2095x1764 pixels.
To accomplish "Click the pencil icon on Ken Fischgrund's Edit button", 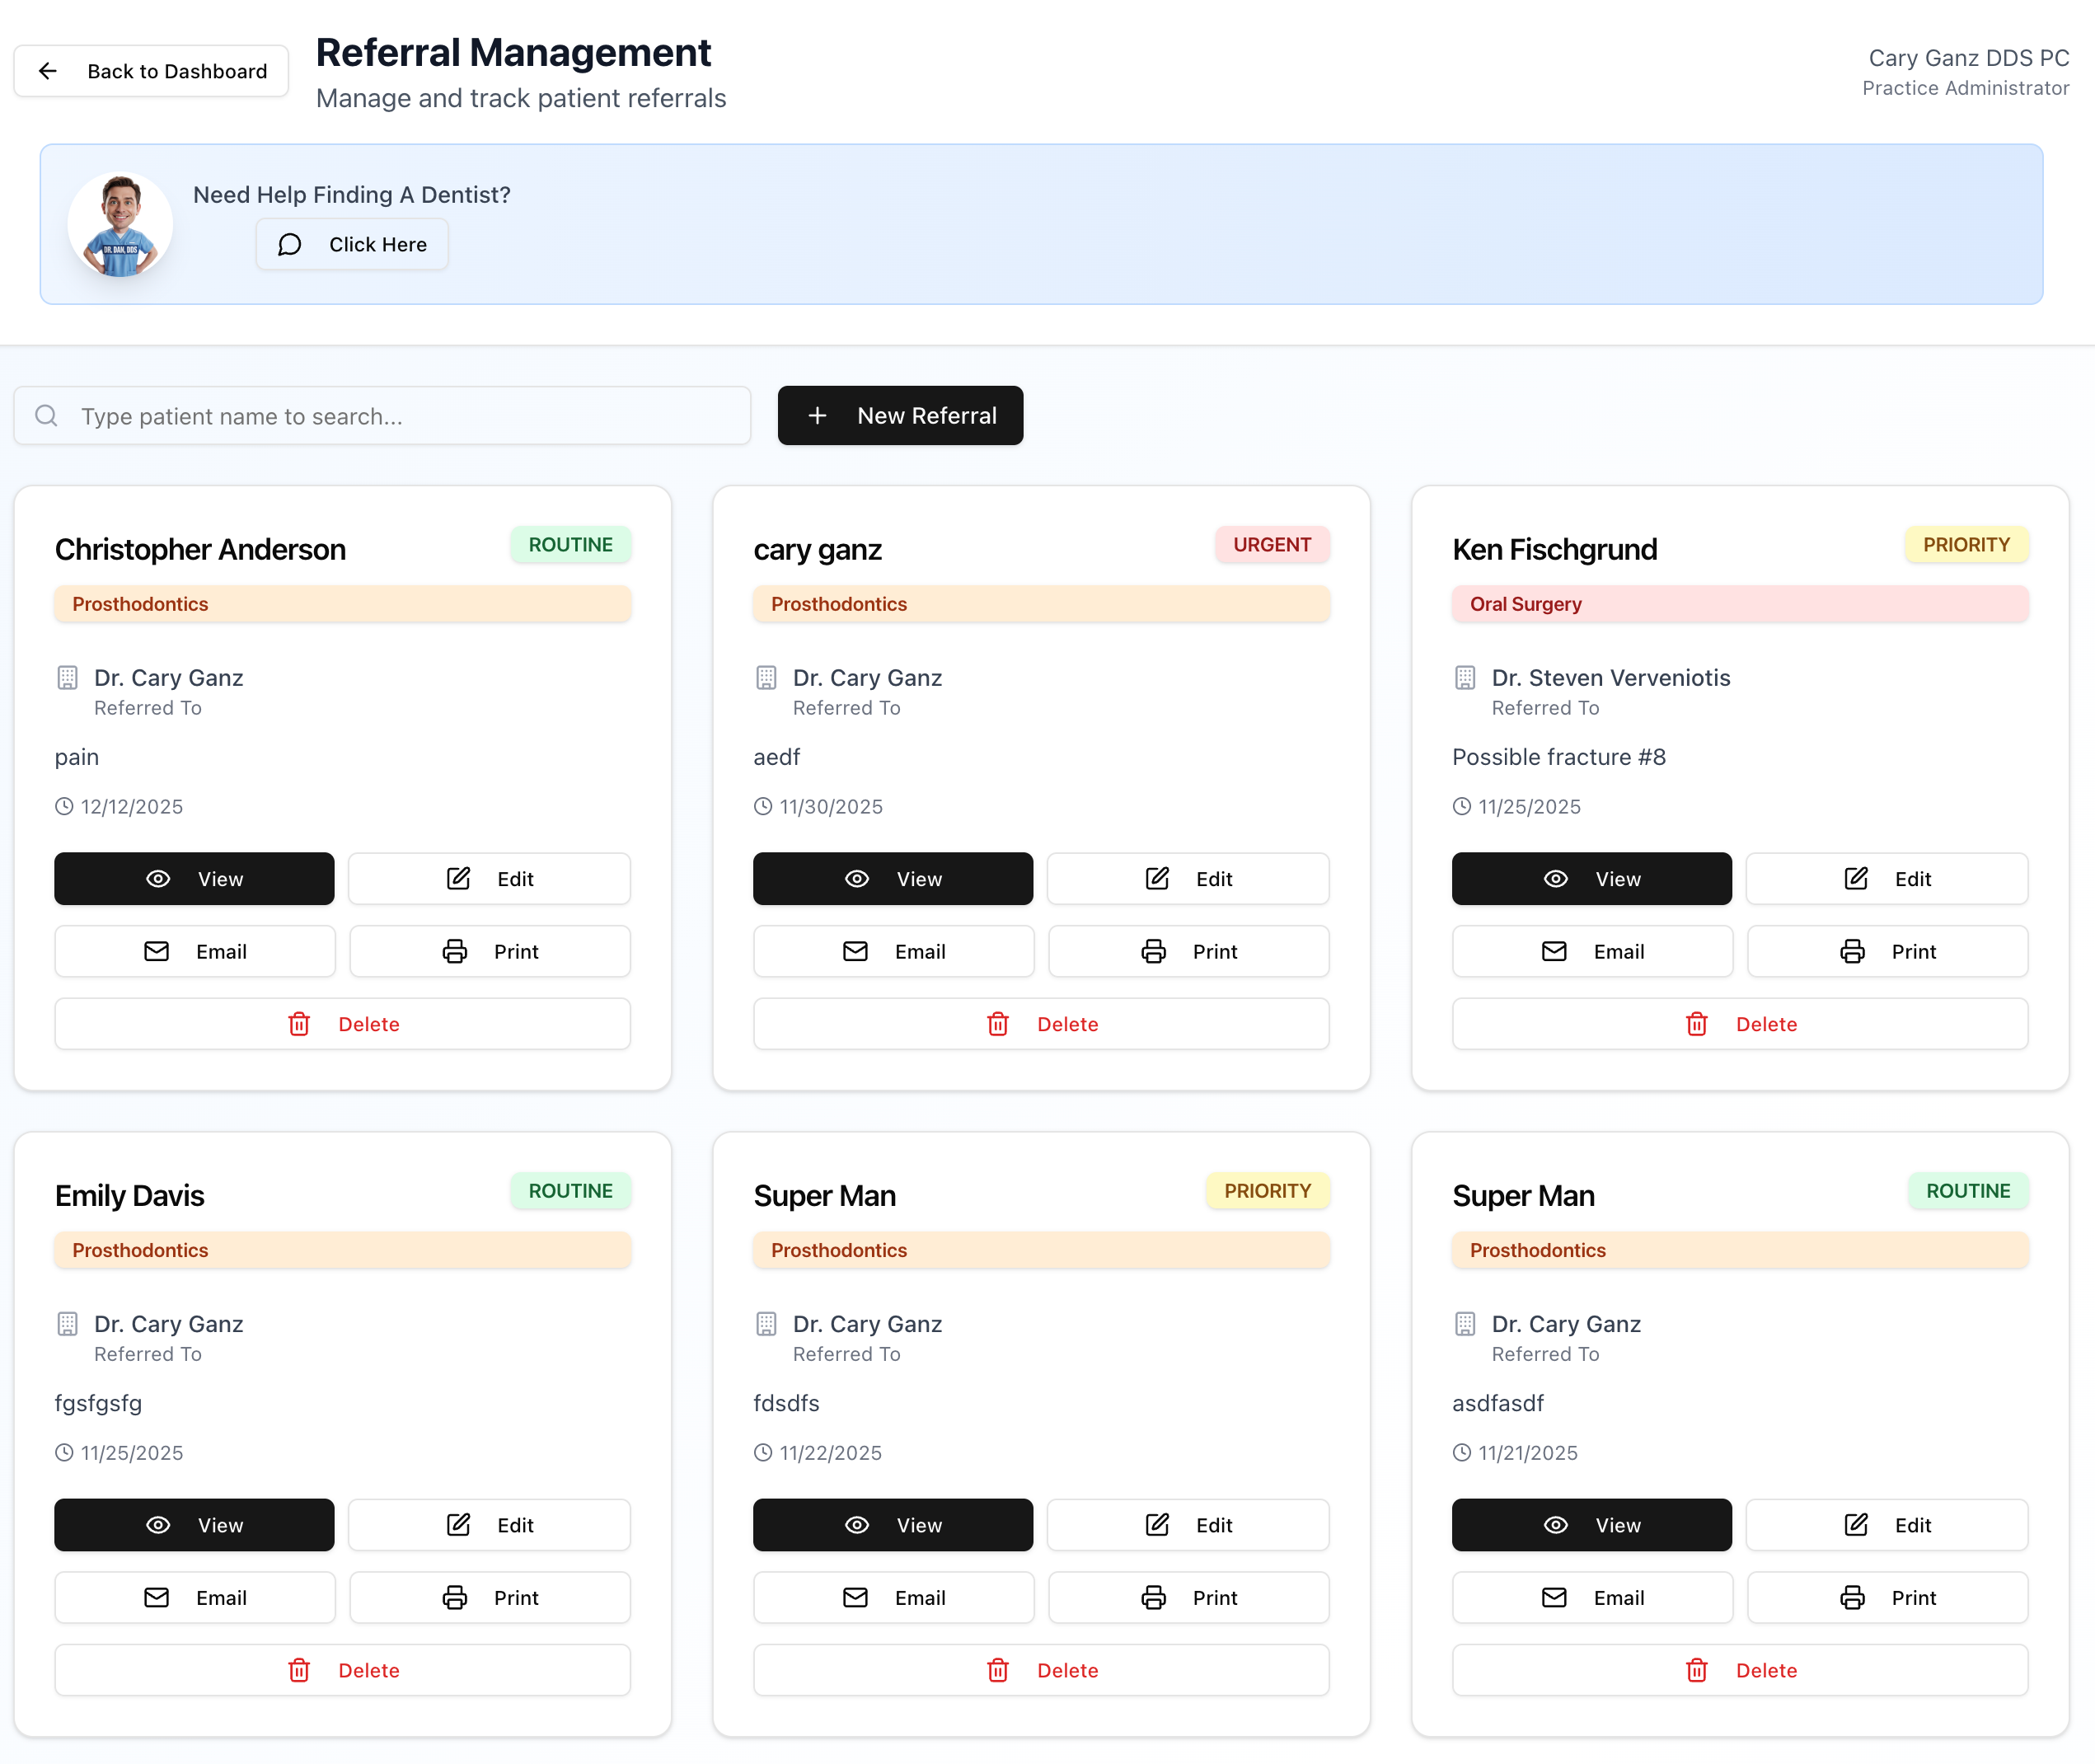I will click(x=1856, y=879).
